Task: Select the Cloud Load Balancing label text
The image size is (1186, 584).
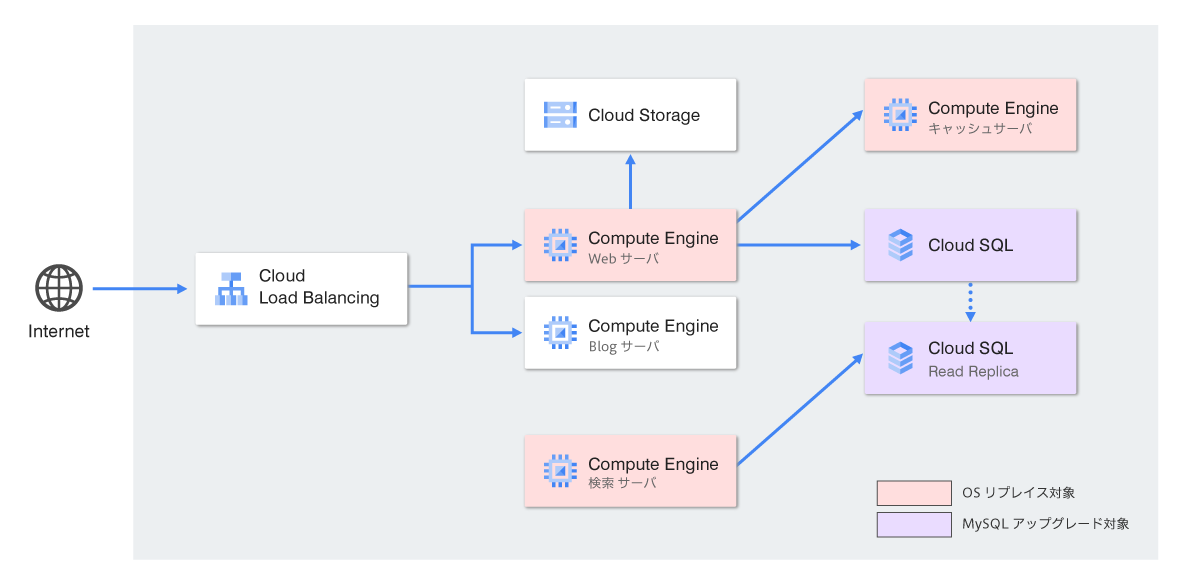Action: 319,287
